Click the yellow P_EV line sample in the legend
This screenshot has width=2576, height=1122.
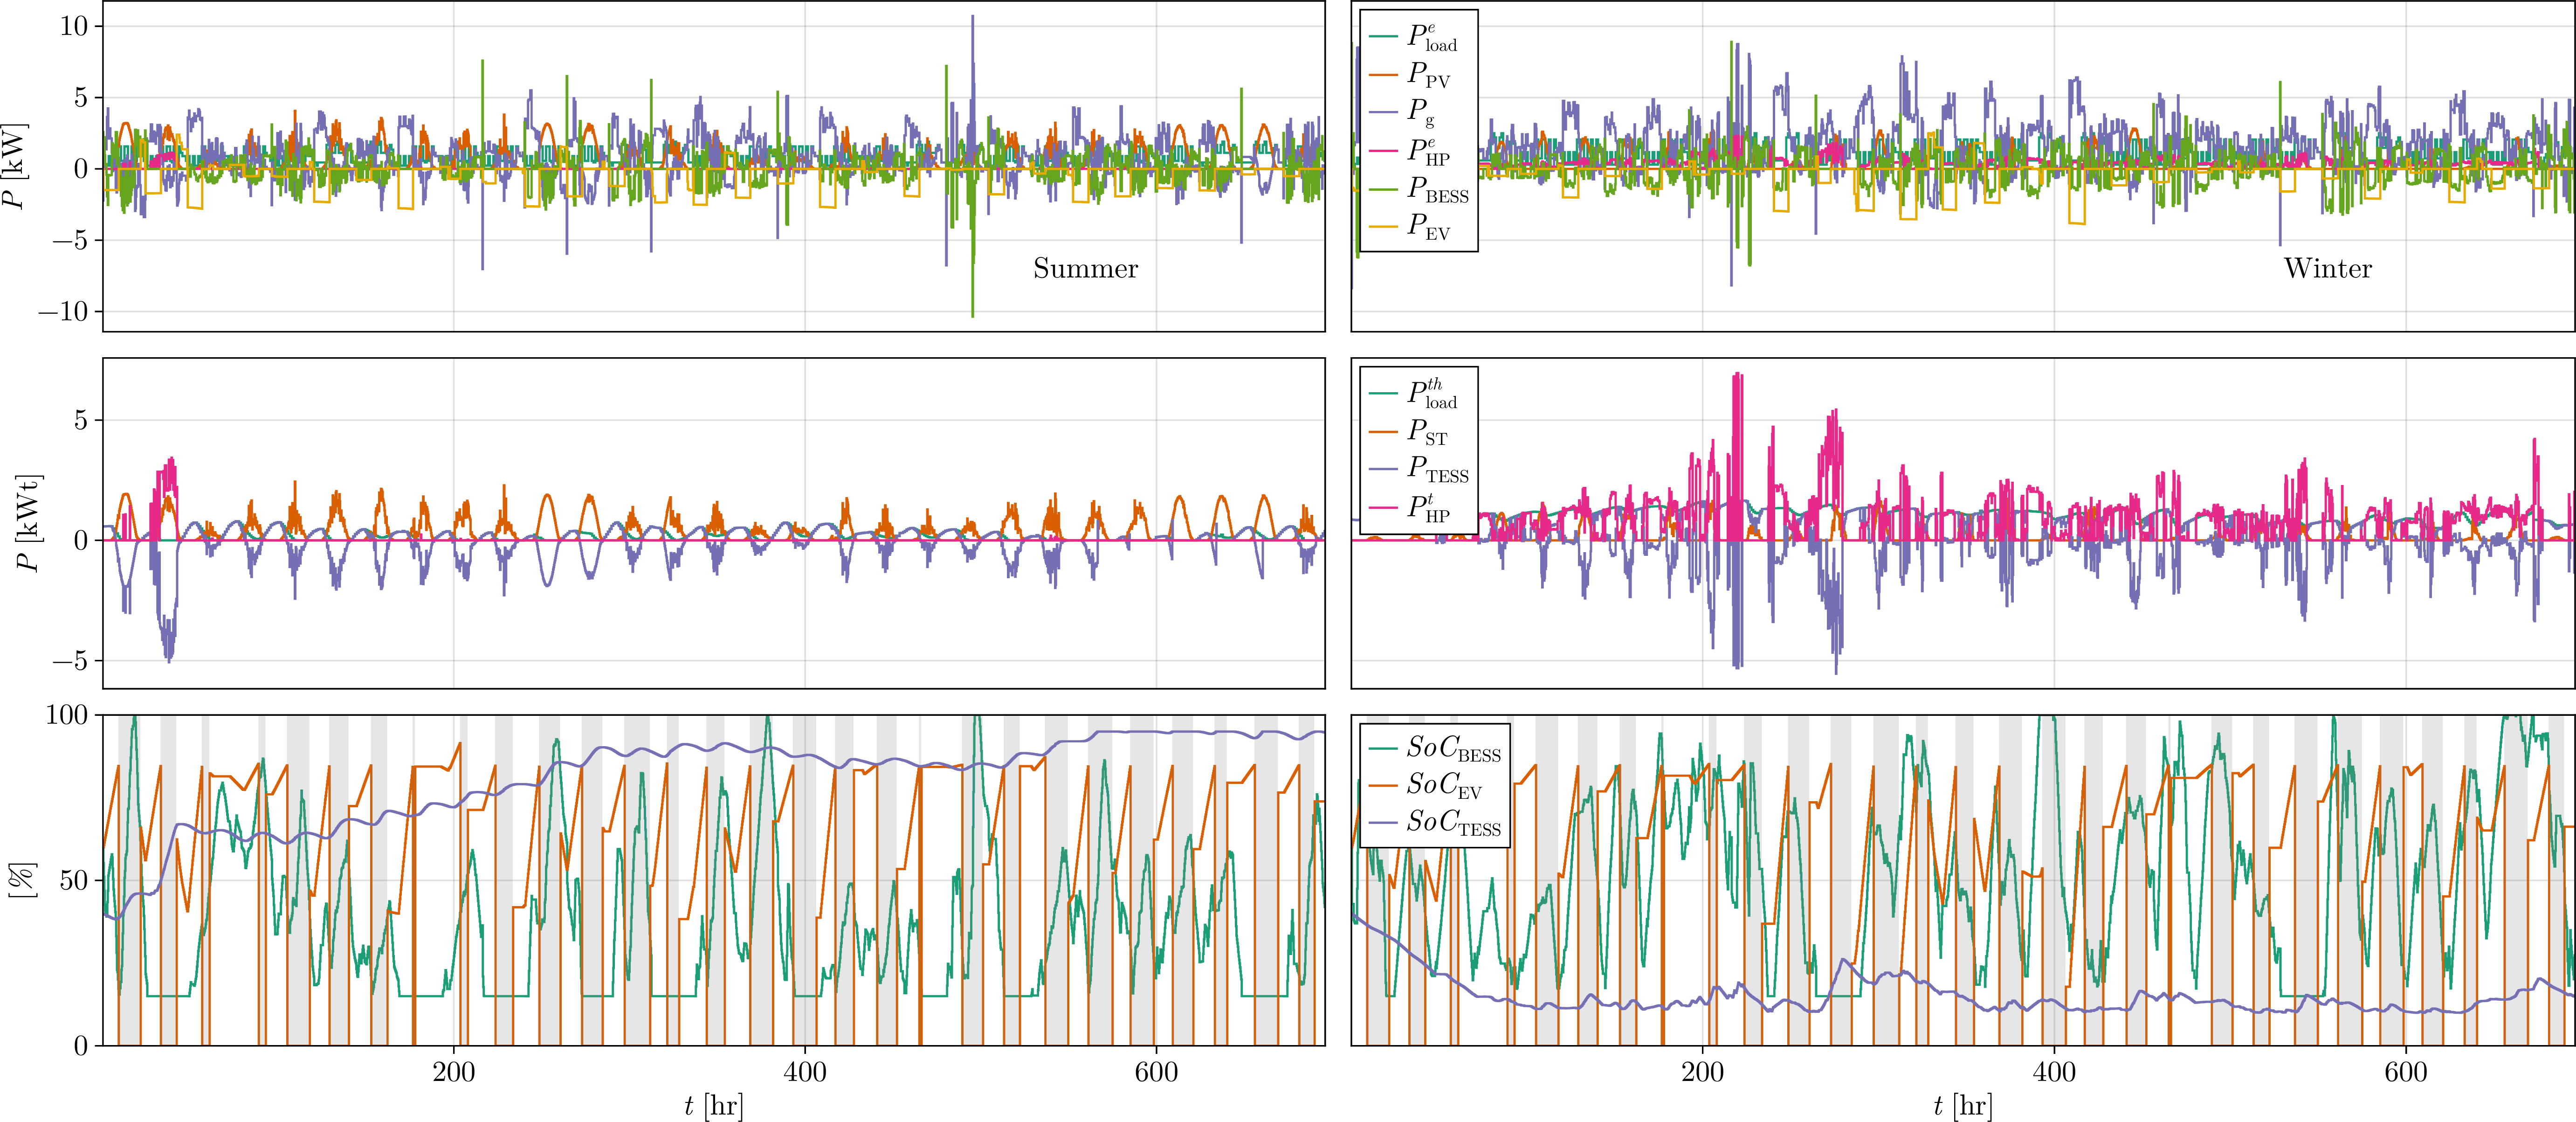[1383, 227]
